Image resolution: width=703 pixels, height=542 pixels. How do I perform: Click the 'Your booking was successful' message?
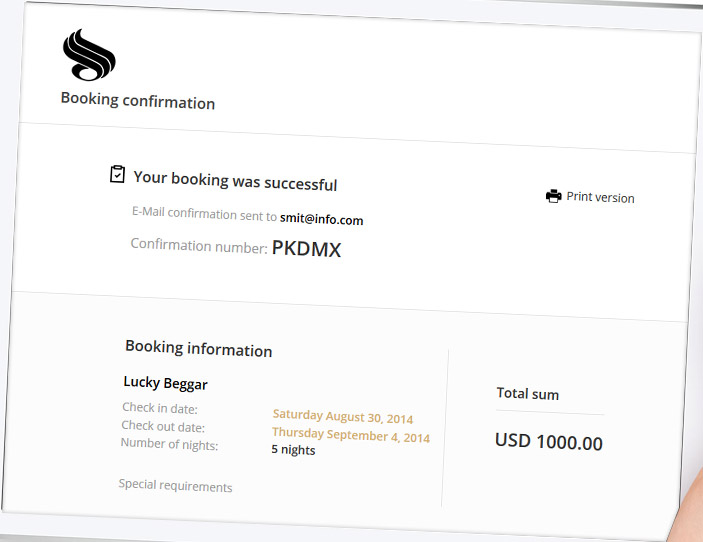[x=235, y=181]
